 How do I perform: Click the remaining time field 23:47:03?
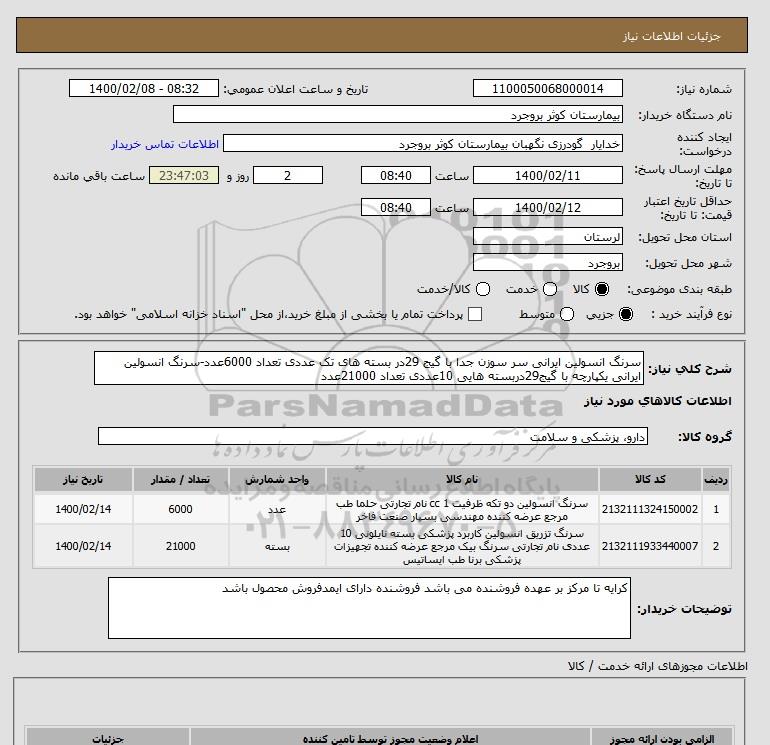tap(184, 175)
